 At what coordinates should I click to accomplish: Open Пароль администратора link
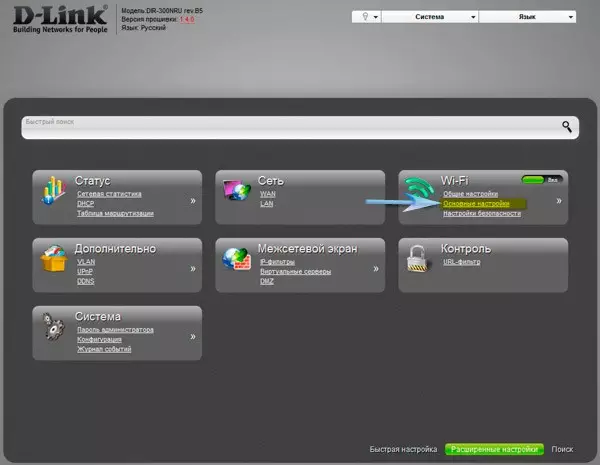[x=115, y=330]
